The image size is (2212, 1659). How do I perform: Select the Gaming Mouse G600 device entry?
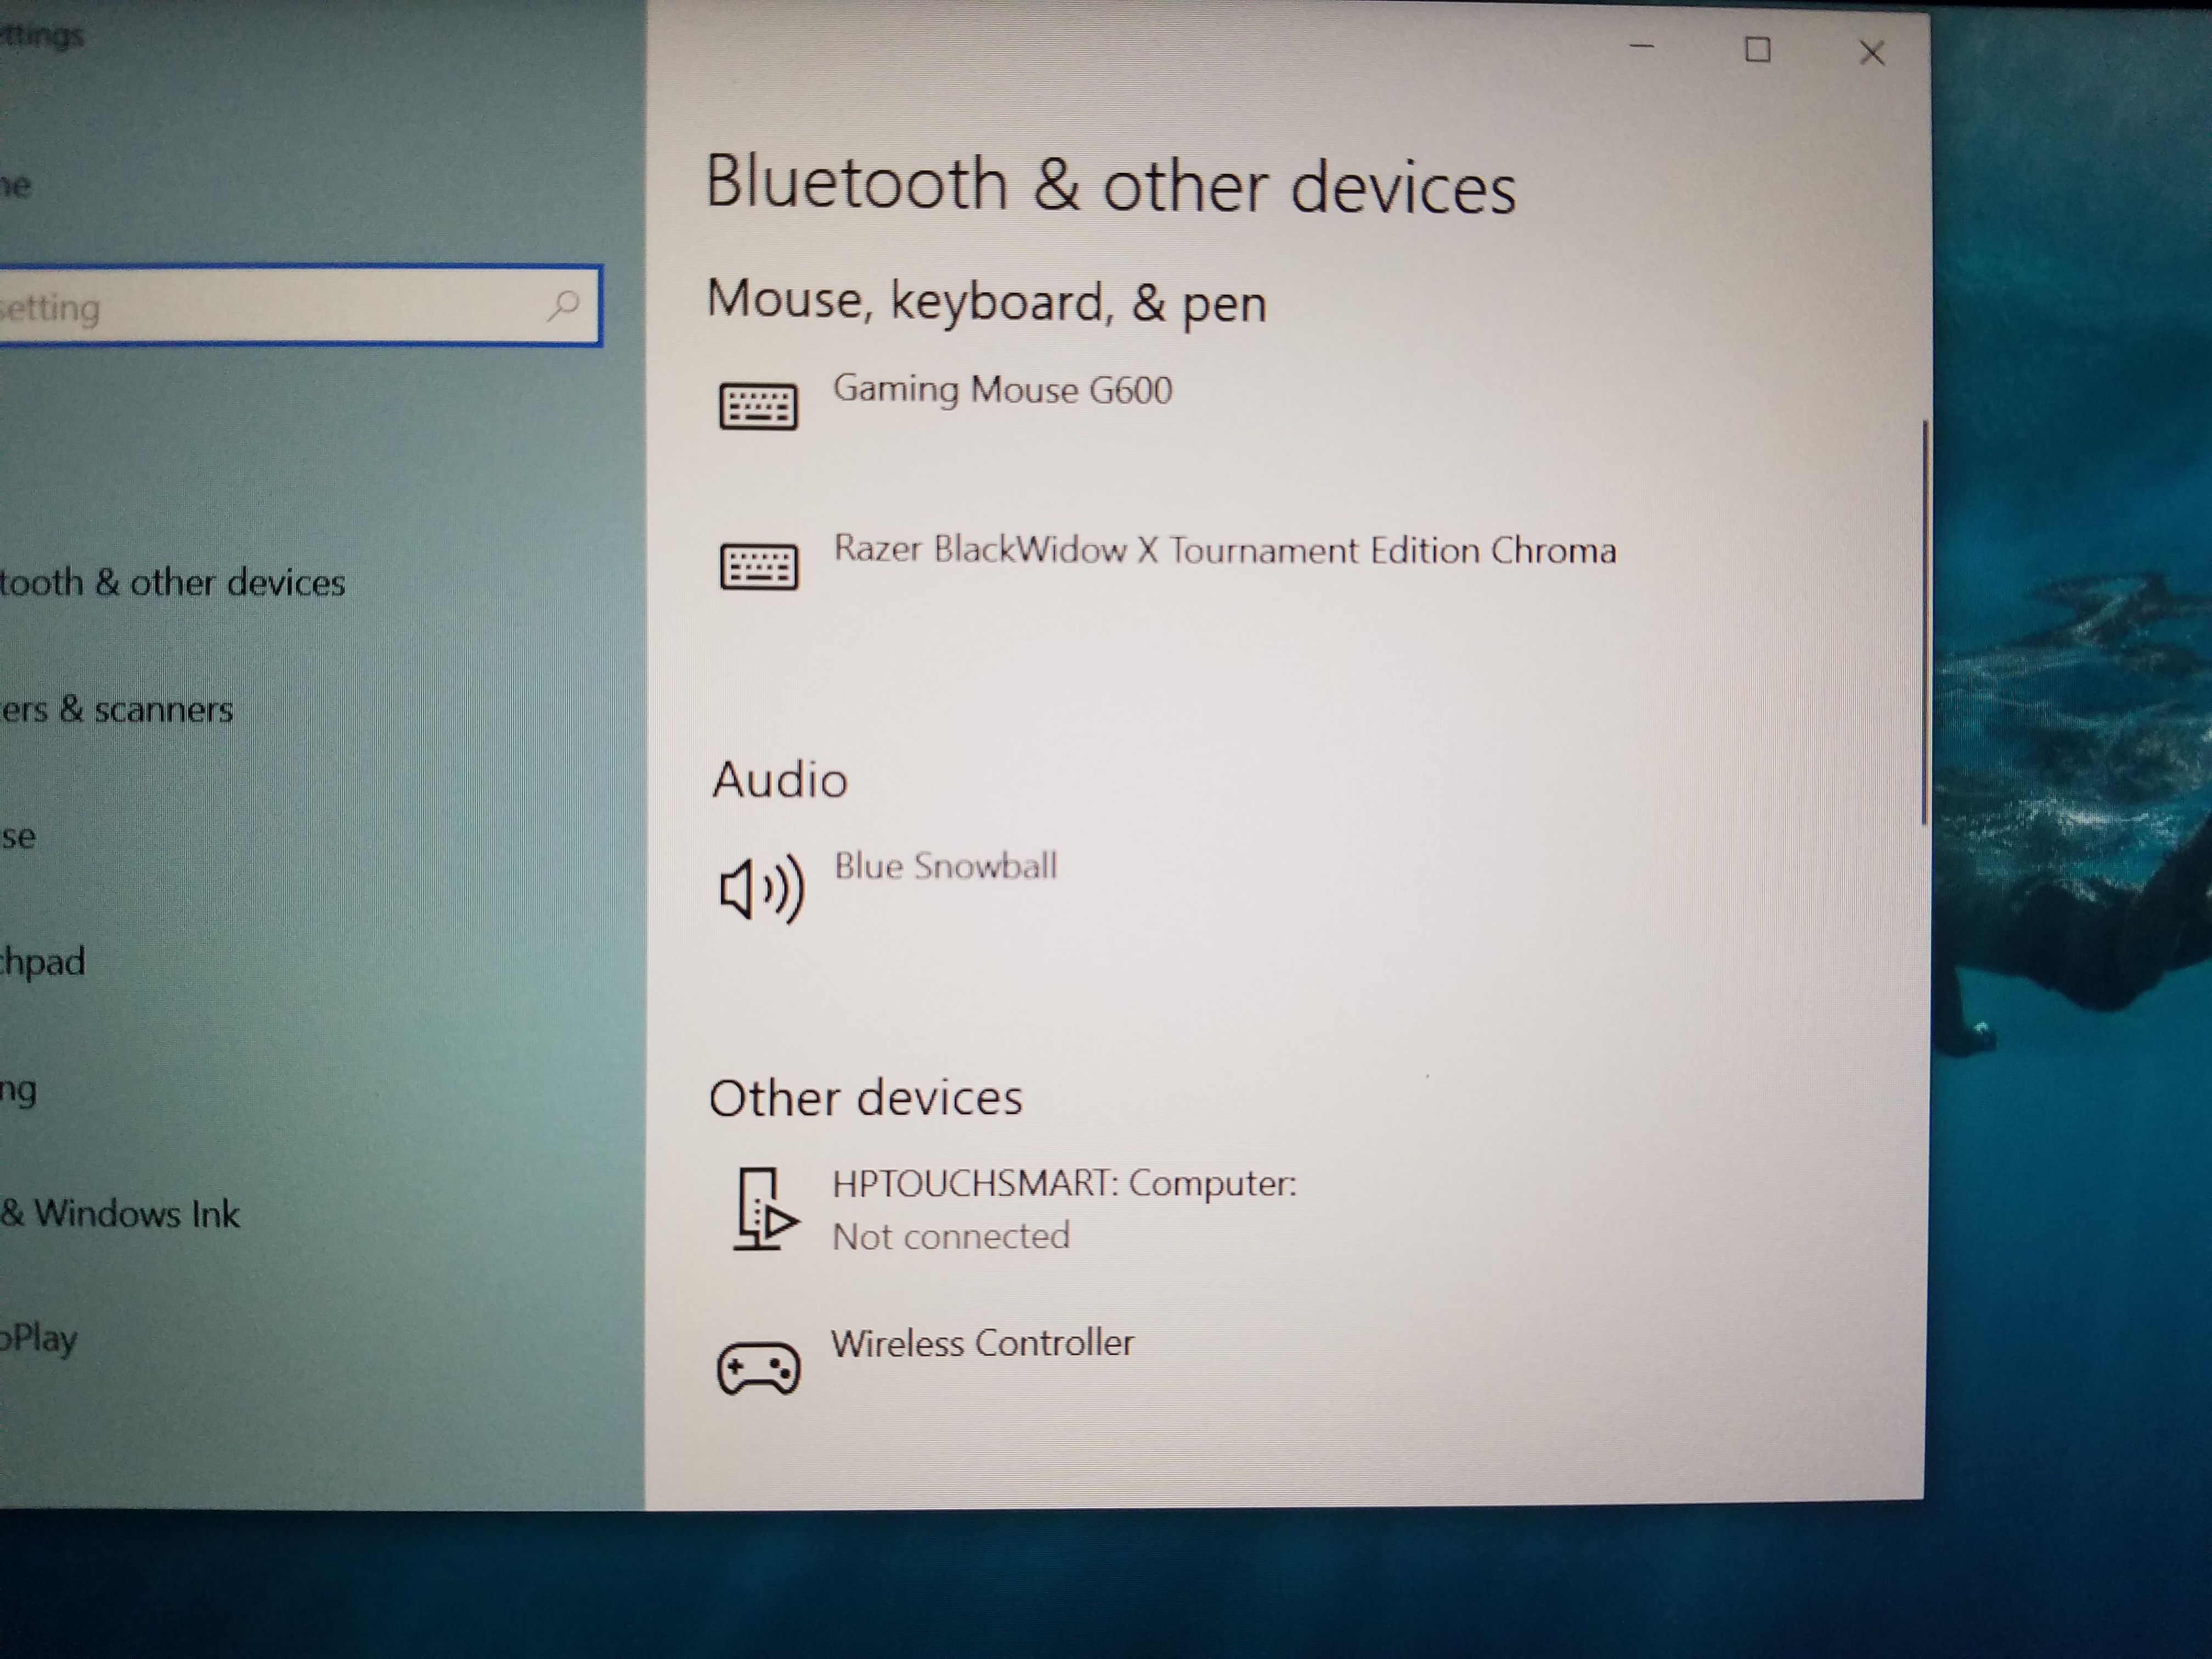tap(1002, 390)
